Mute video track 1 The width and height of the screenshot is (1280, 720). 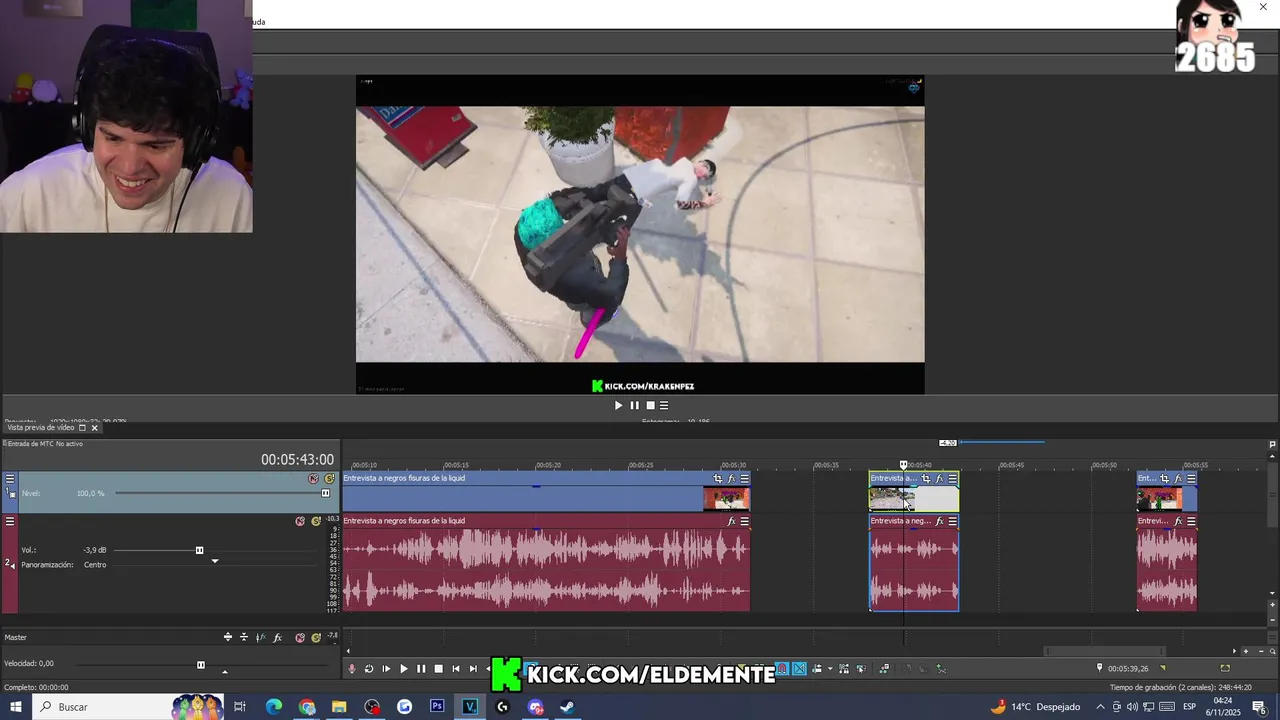point(314,479)
